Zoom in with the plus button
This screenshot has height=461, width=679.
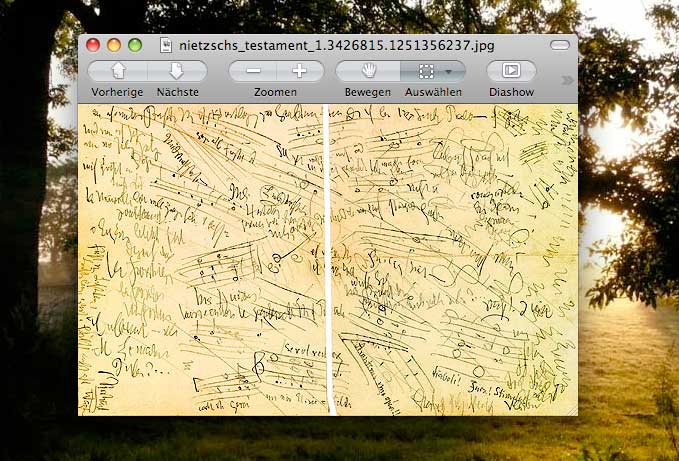pos(299,71)
